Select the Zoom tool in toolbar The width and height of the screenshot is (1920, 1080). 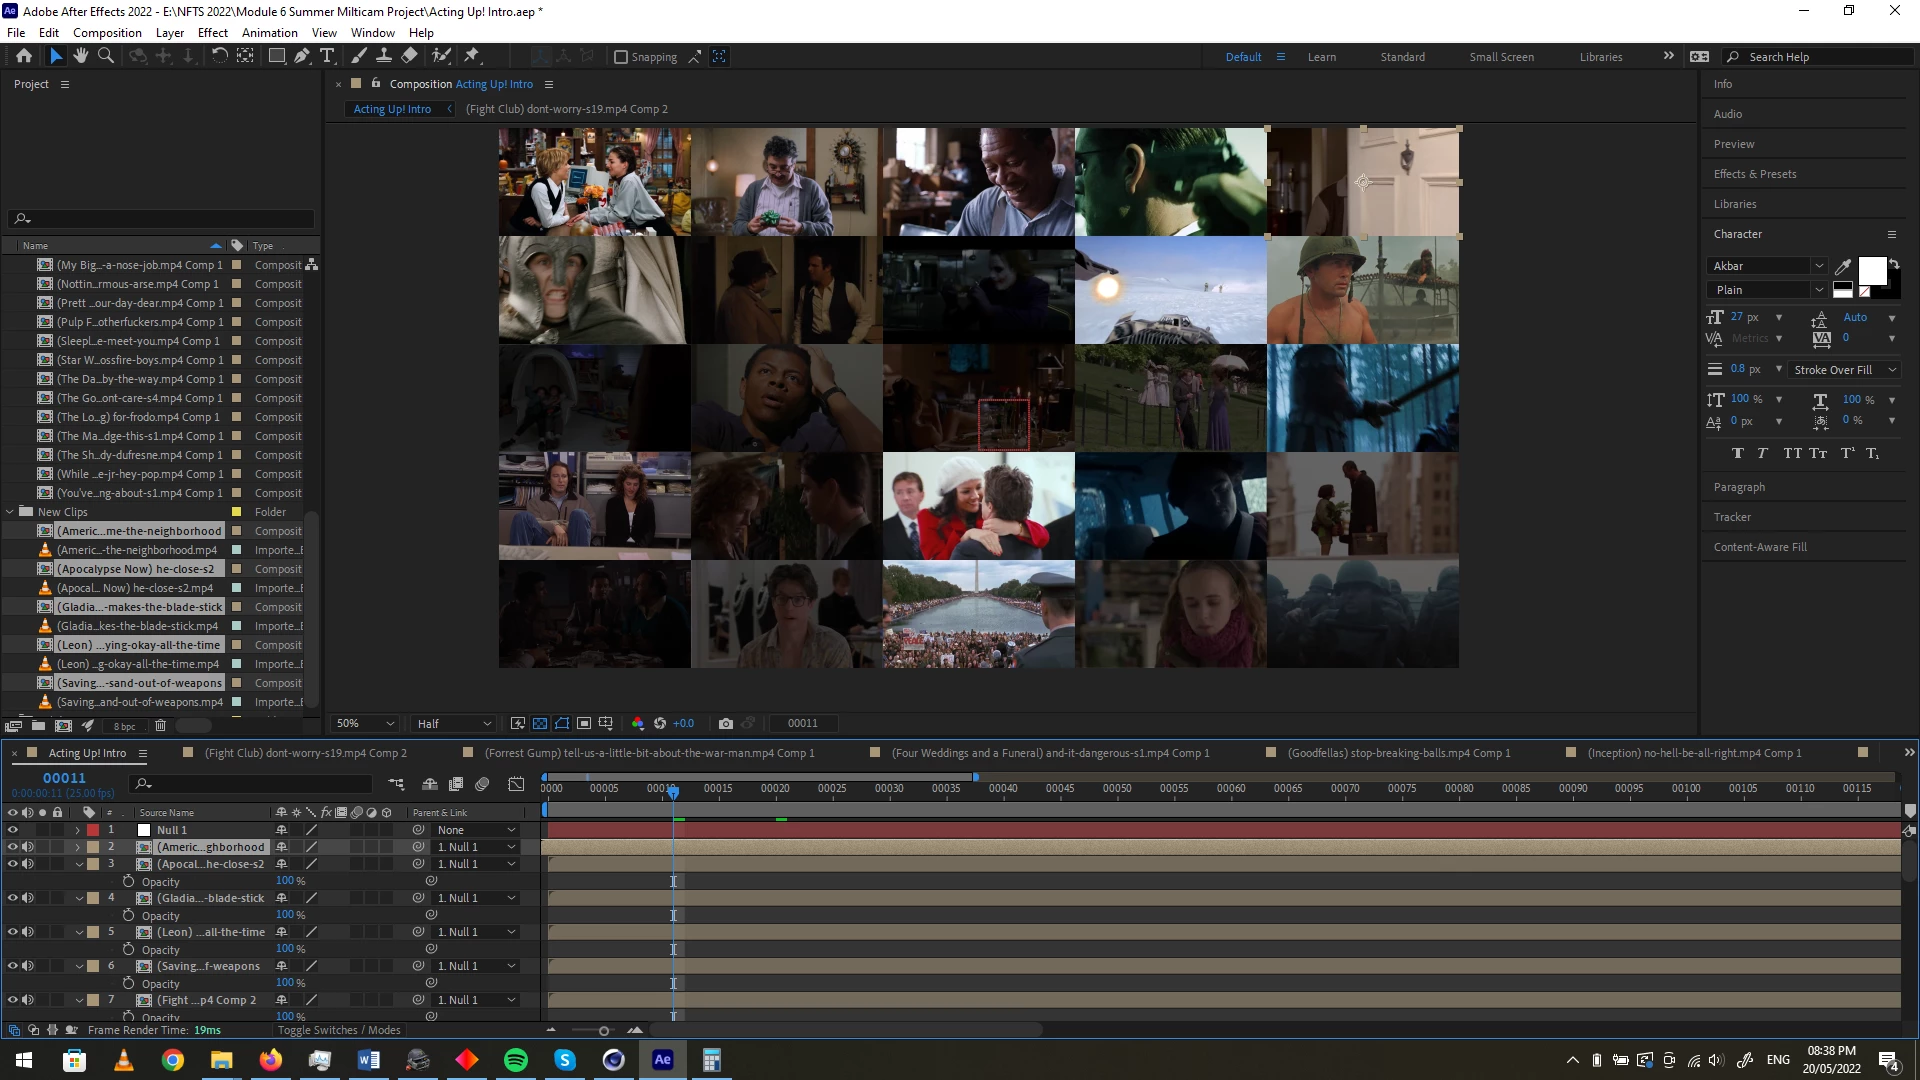tap(105, 56)
